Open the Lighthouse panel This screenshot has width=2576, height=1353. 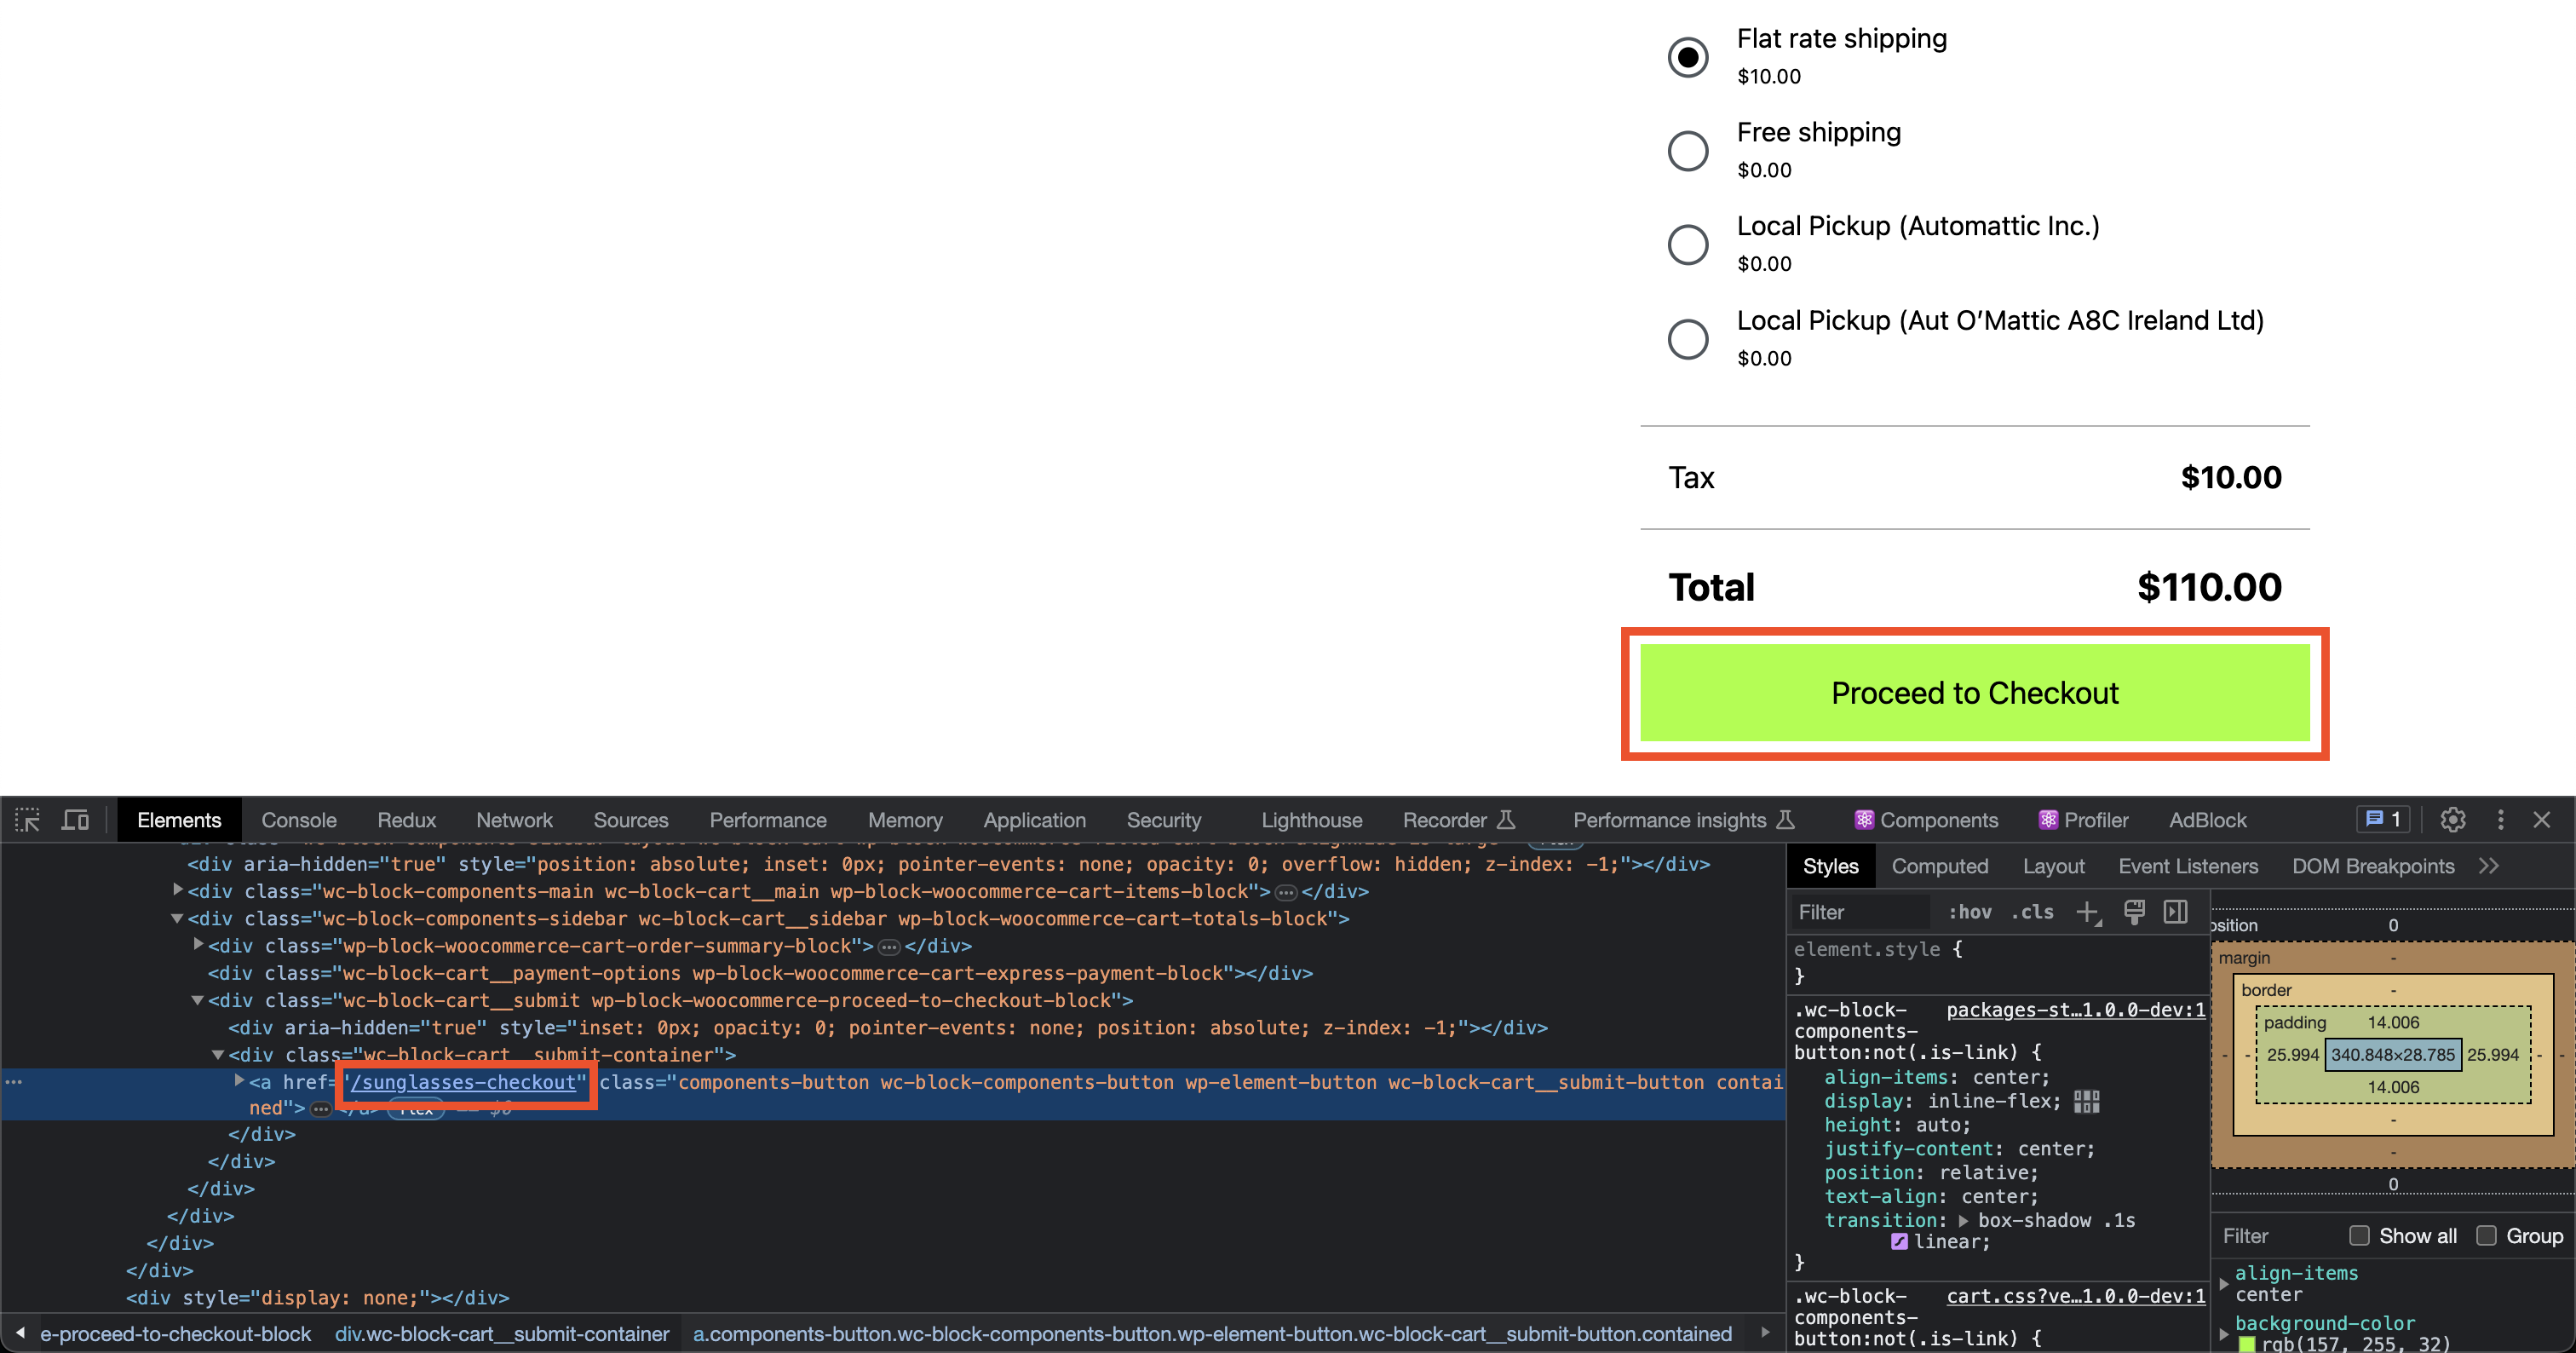click(x=1311, y=819)
